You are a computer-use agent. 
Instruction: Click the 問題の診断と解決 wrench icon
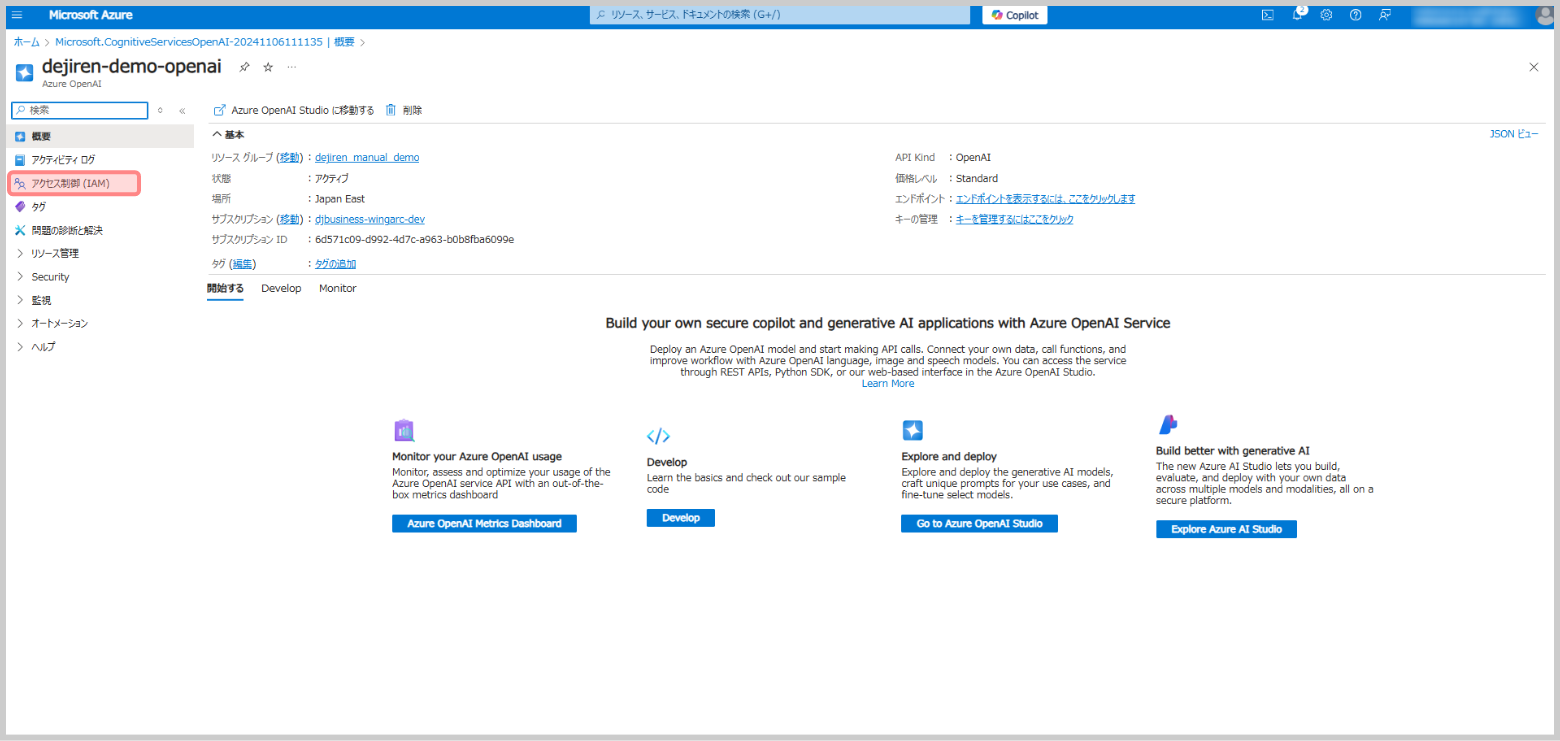coord(20,230)
